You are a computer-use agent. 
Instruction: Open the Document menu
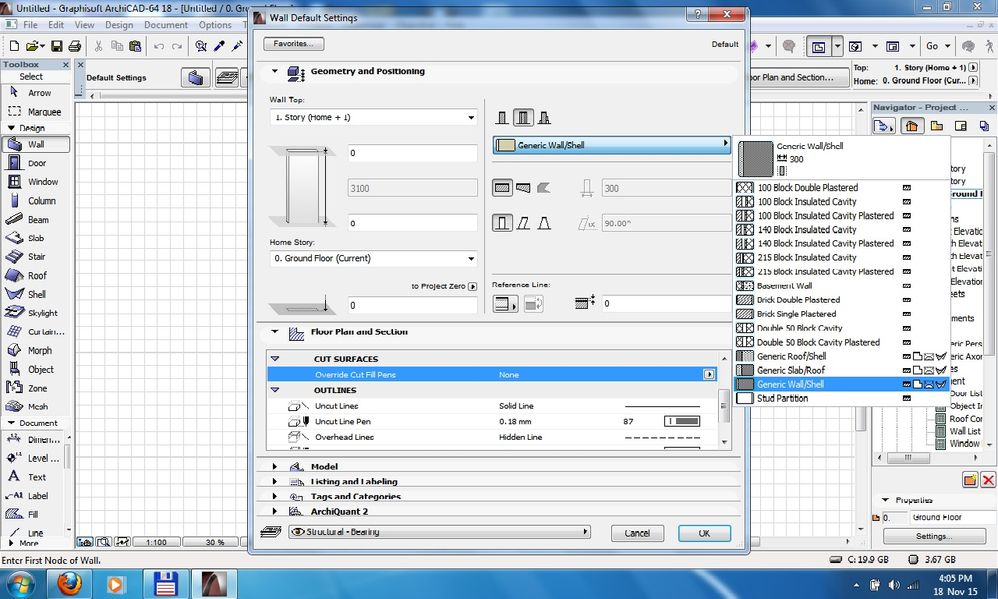(165, 25)
